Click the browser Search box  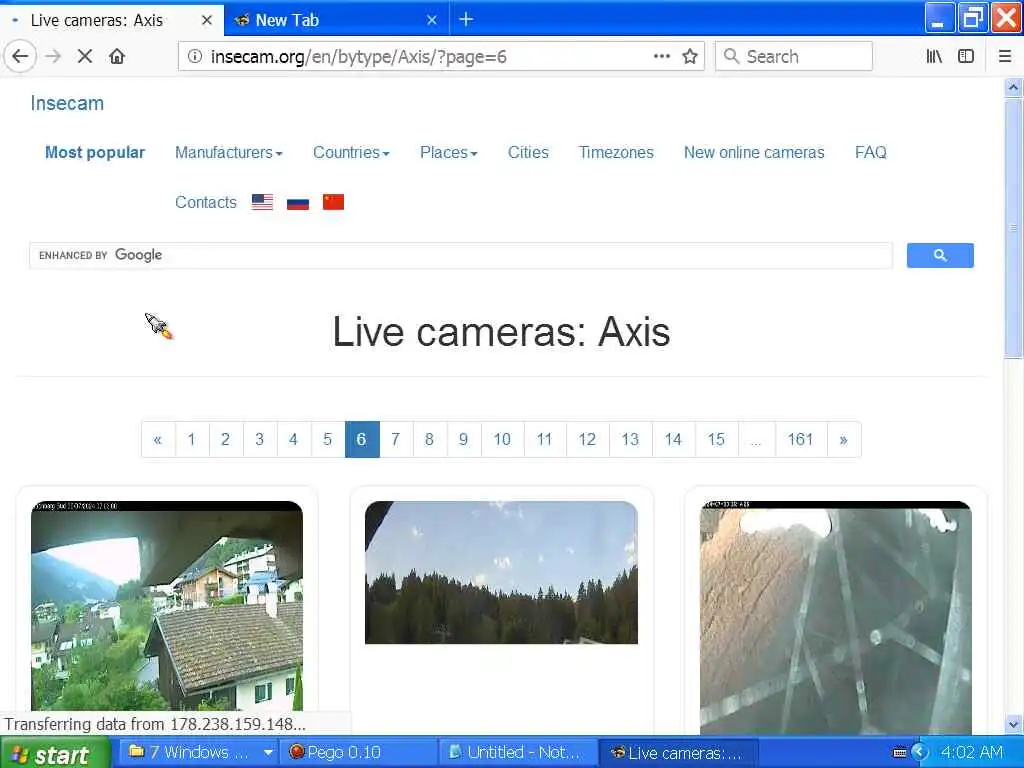pos(793,56)
